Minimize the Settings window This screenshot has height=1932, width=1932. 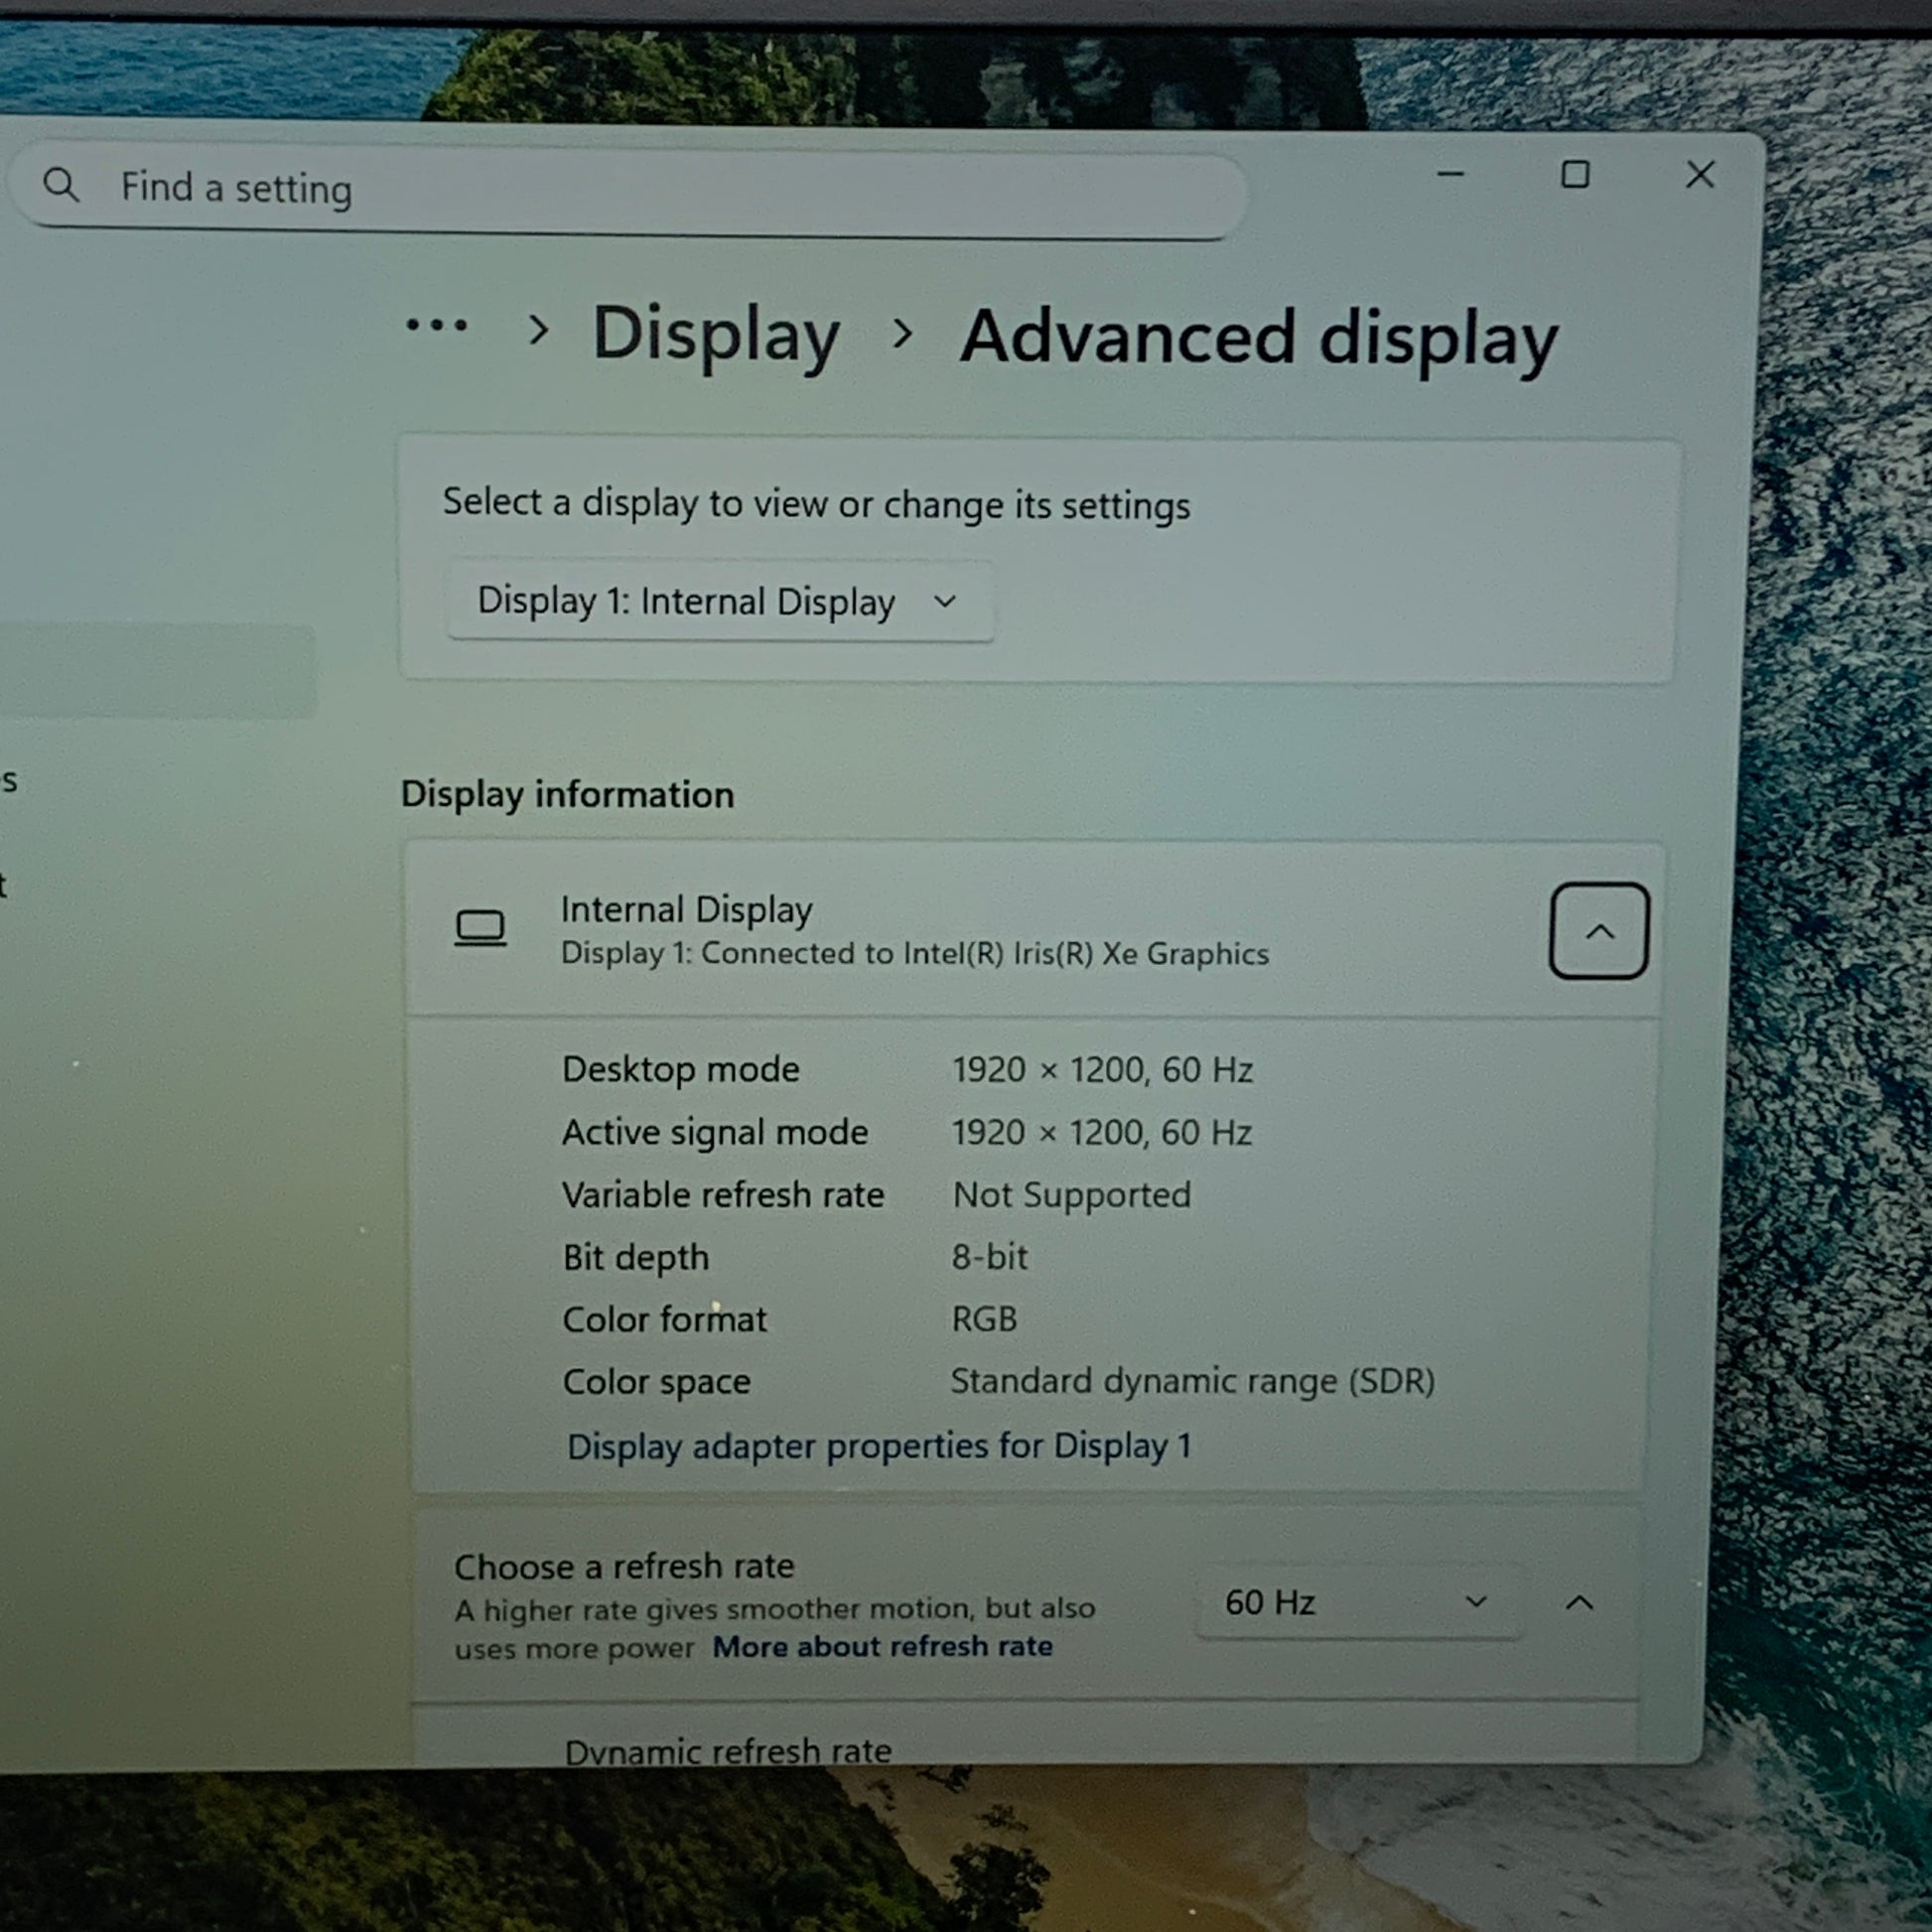(1450, 174)
